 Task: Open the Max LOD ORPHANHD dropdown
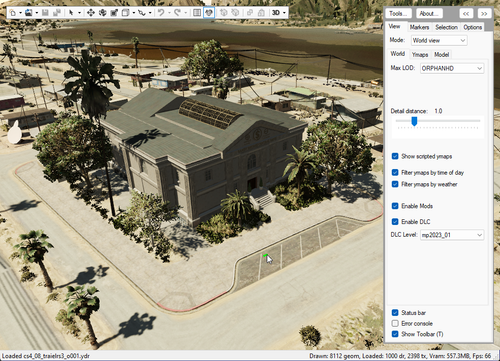click(x=452, y=68)
